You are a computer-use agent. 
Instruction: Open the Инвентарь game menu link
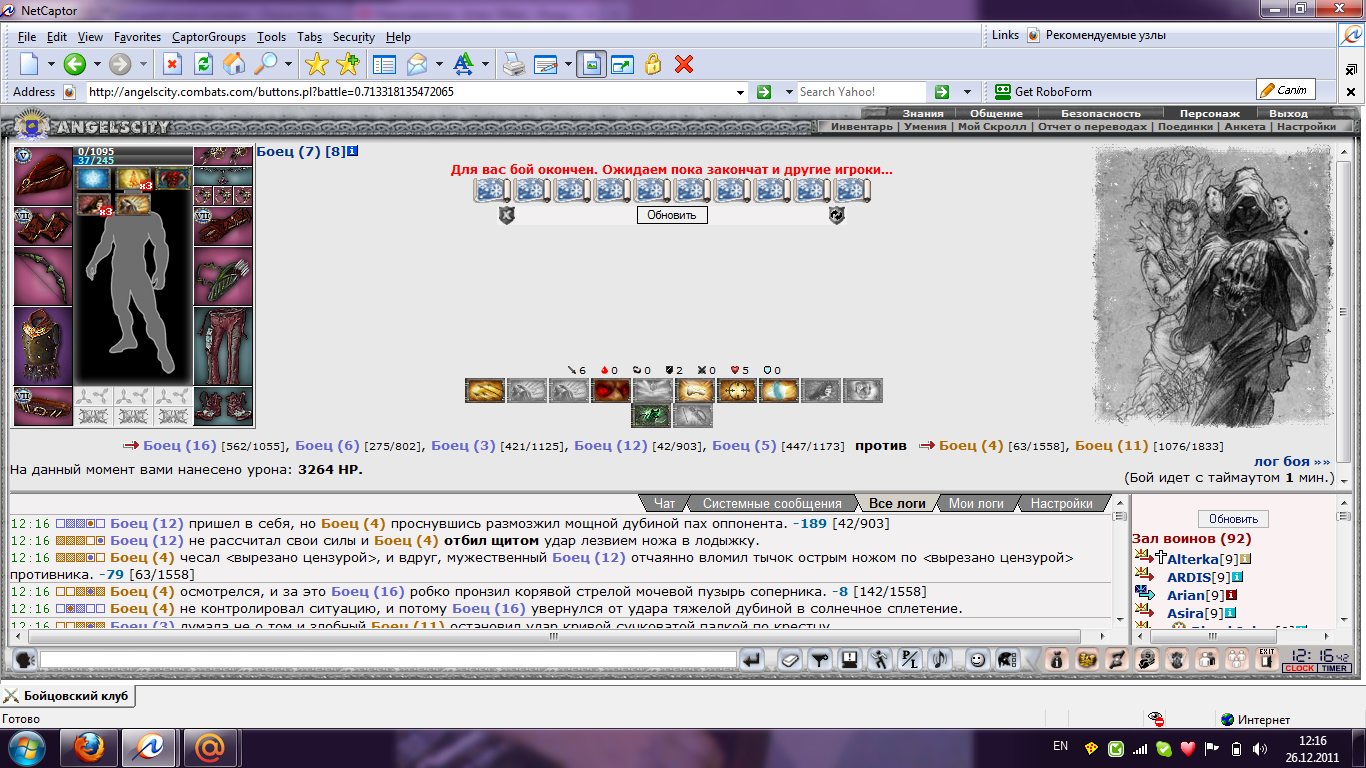pos(861,127)
